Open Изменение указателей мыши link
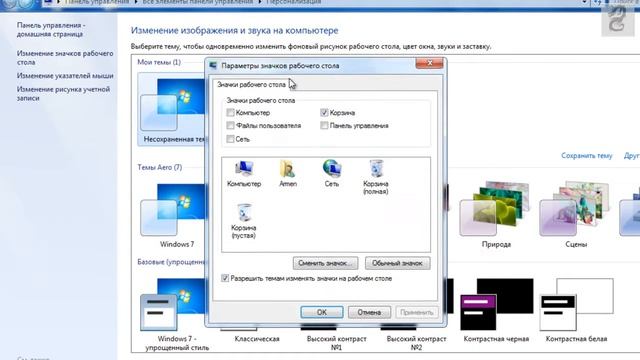640x360 pixels. [65, 76]
